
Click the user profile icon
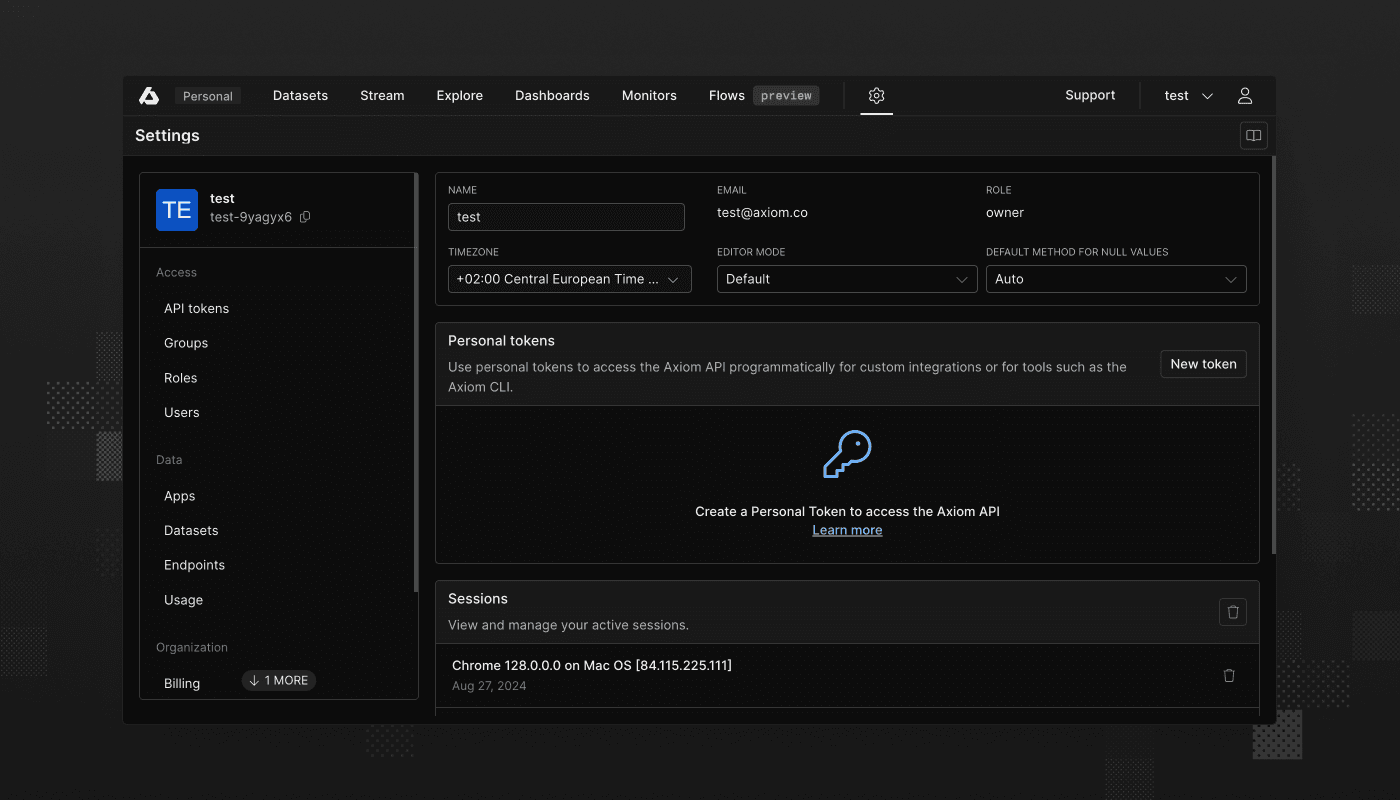tap(1244, 95)
